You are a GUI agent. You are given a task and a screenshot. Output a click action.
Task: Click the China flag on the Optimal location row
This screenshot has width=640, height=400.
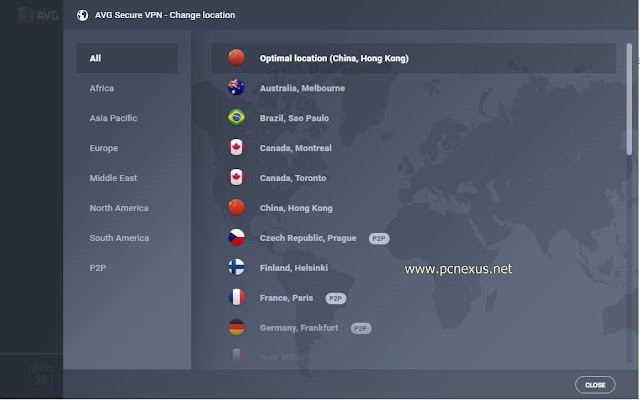pos(236,58)
